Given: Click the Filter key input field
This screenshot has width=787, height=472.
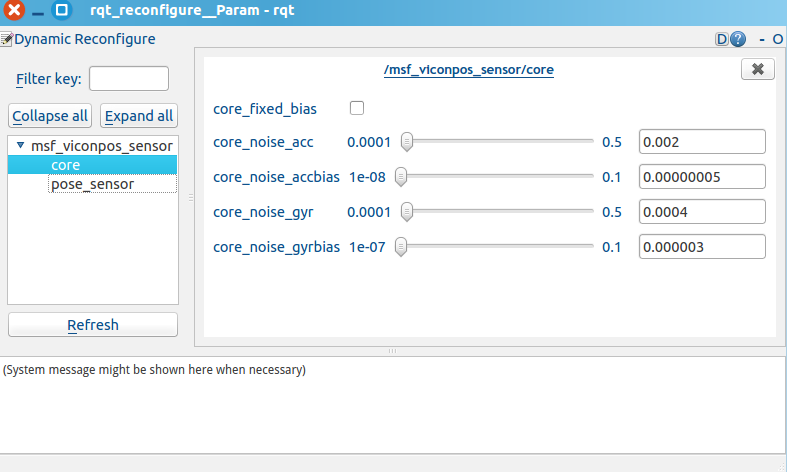Looking at the screenshot, I should [x=129, y=79].
